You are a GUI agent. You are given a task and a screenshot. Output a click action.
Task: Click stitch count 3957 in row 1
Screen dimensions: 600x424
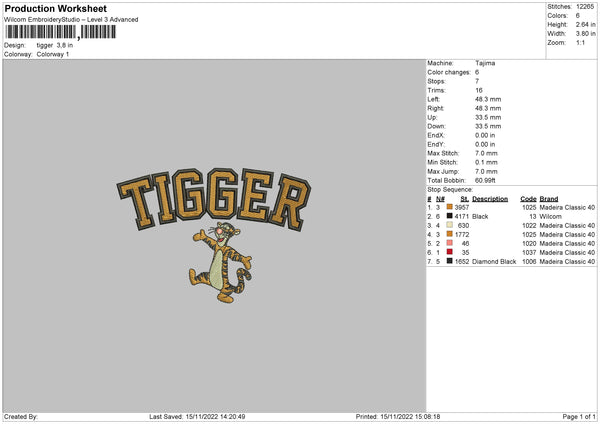[462, 207]
